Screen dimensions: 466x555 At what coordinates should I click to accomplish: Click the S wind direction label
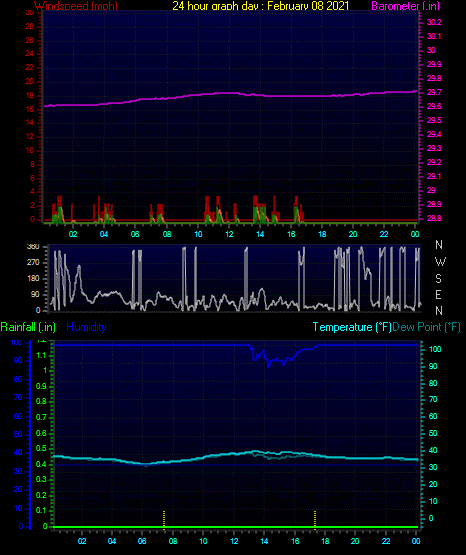438,279
